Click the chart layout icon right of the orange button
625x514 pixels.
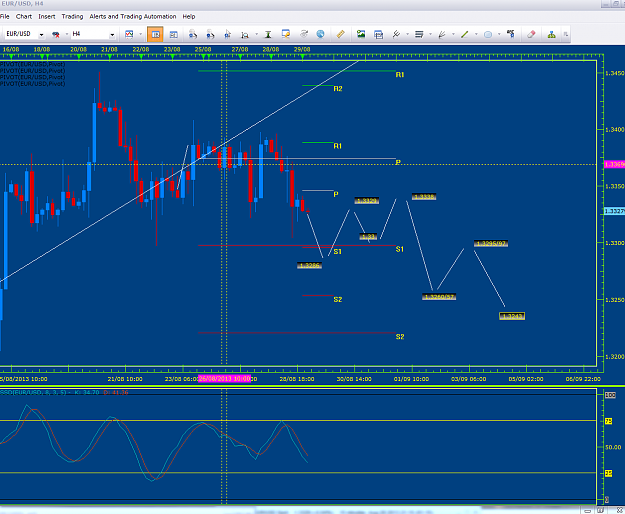coord(173,35)
